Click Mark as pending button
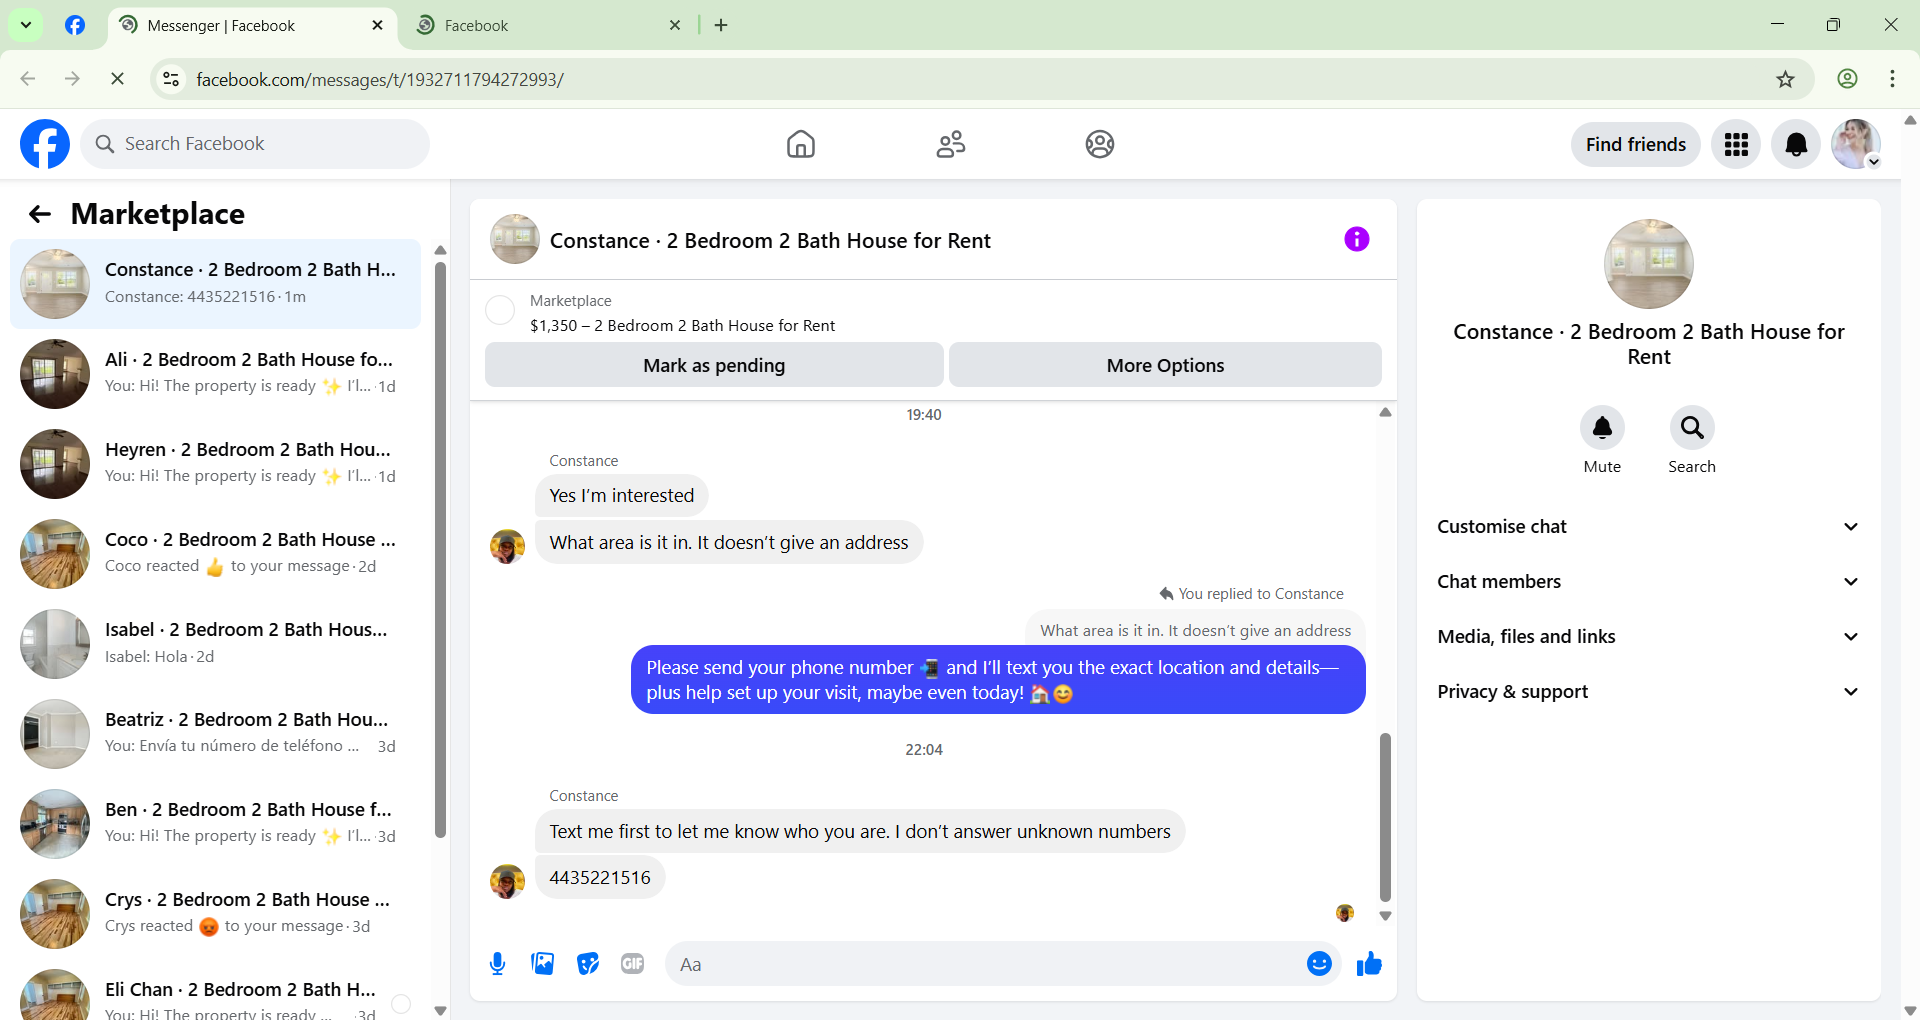Screen dimensions: 1920x1020 pos(714,365)
